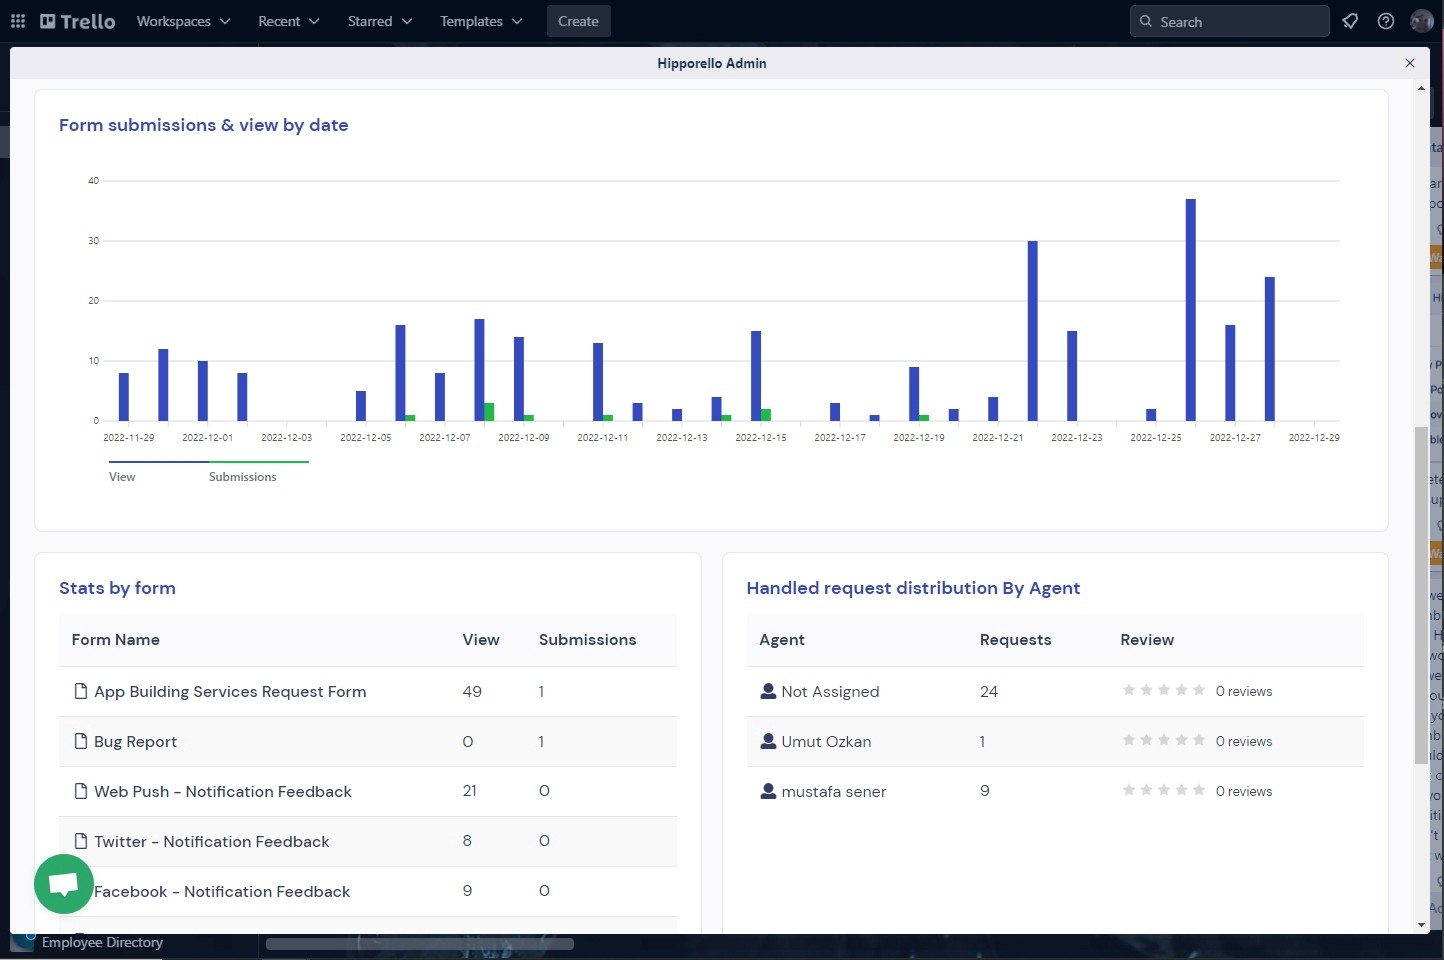This screenshot has width=1444, height=960.
Task: Close the Hipporello Admin dialog
Action: (1410, 63)
